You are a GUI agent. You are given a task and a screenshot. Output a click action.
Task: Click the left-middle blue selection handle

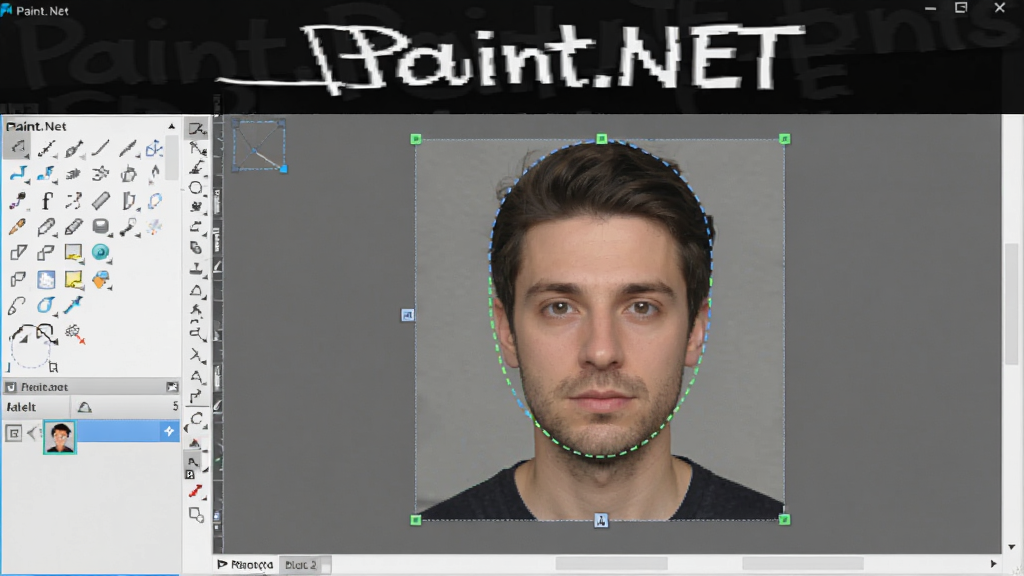(x=407, y=315)
